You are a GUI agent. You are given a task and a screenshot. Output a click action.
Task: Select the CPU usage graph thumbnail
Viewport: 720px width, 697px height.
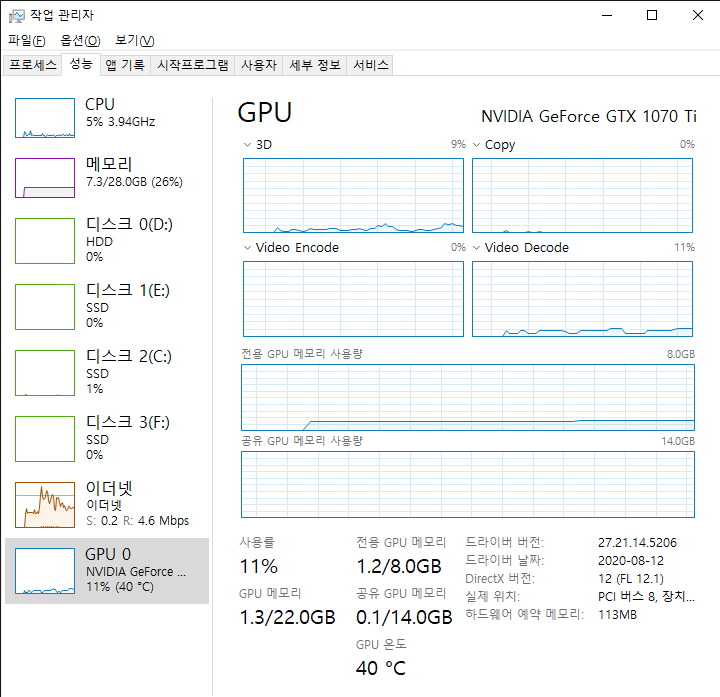45,118
